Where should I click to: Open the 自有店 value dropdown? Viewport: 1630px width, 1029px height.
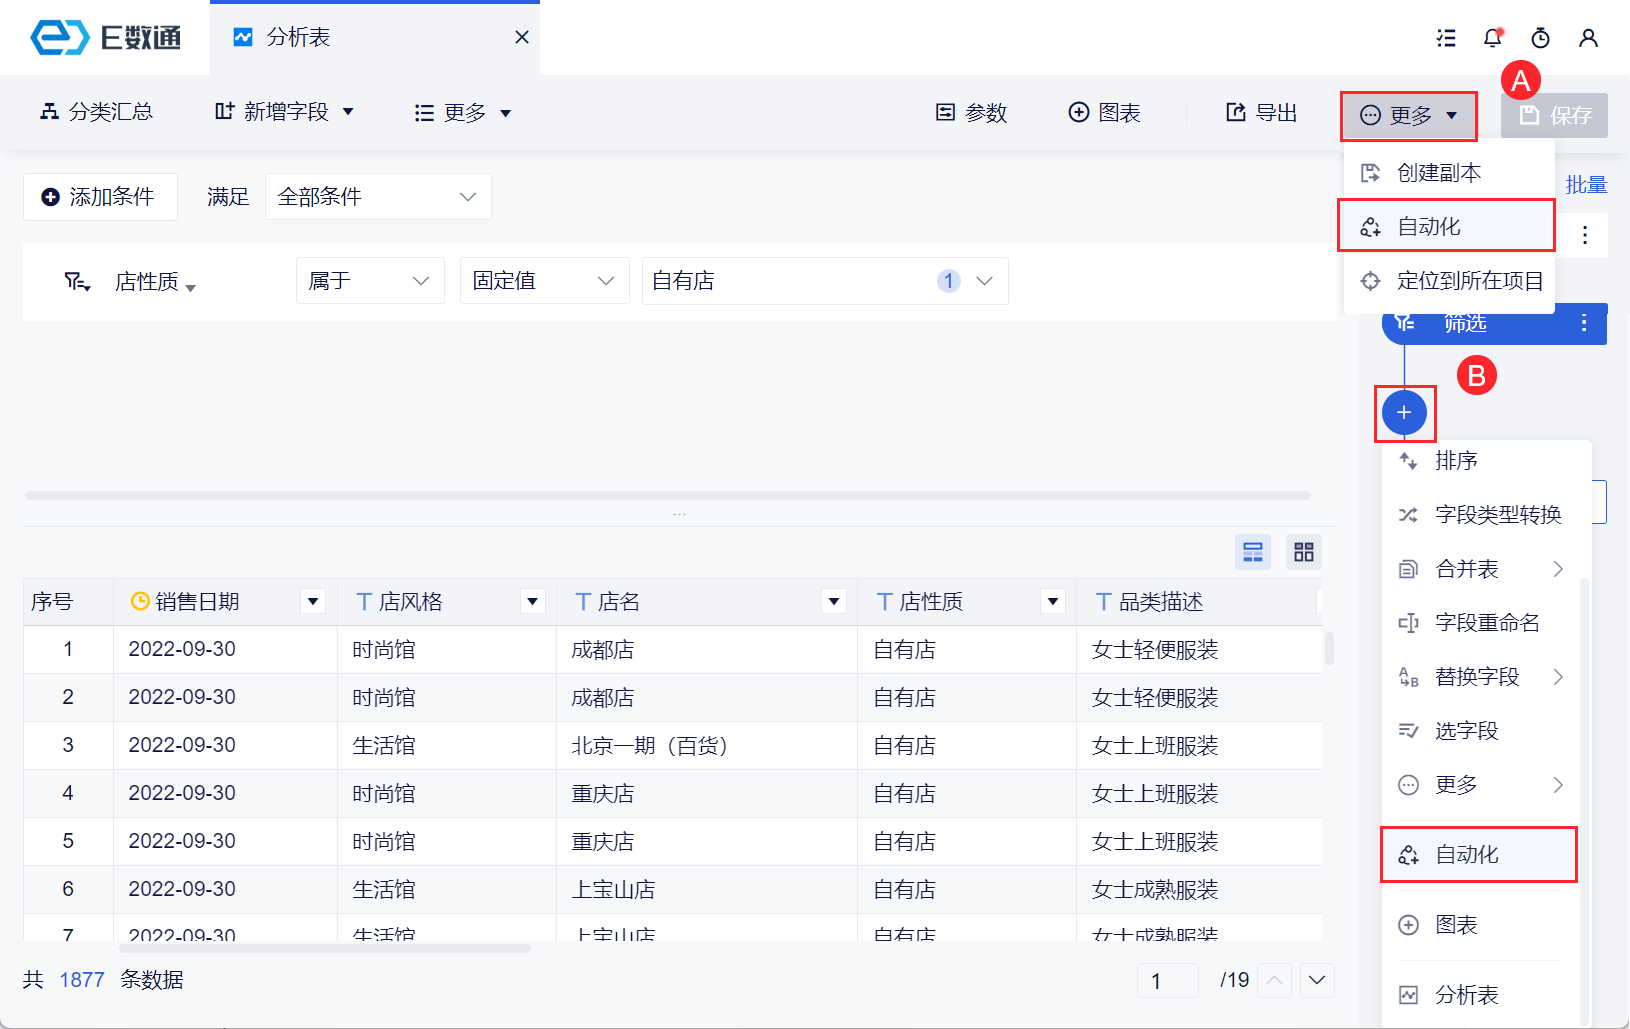pos(825,281)
